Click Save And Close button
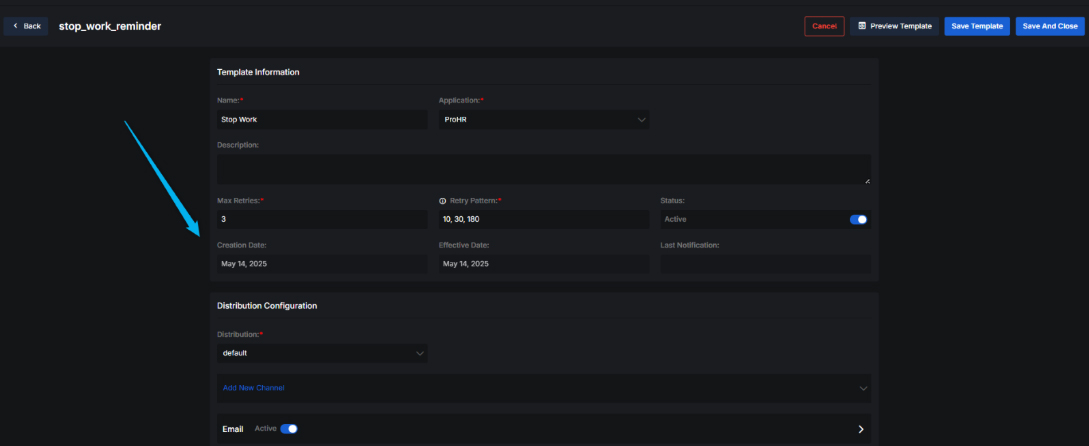The height and width of the screenshot is (446, 1089). click(x=1051, y=26)
